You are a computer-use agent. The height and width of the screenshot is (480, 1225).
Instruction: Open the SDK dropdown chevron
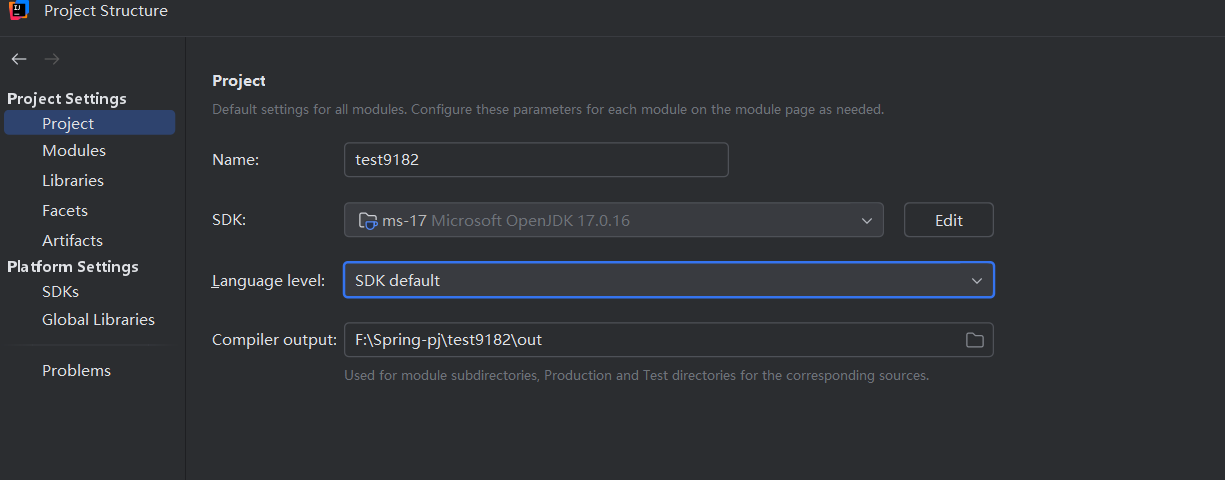click(x=866, y=220)
